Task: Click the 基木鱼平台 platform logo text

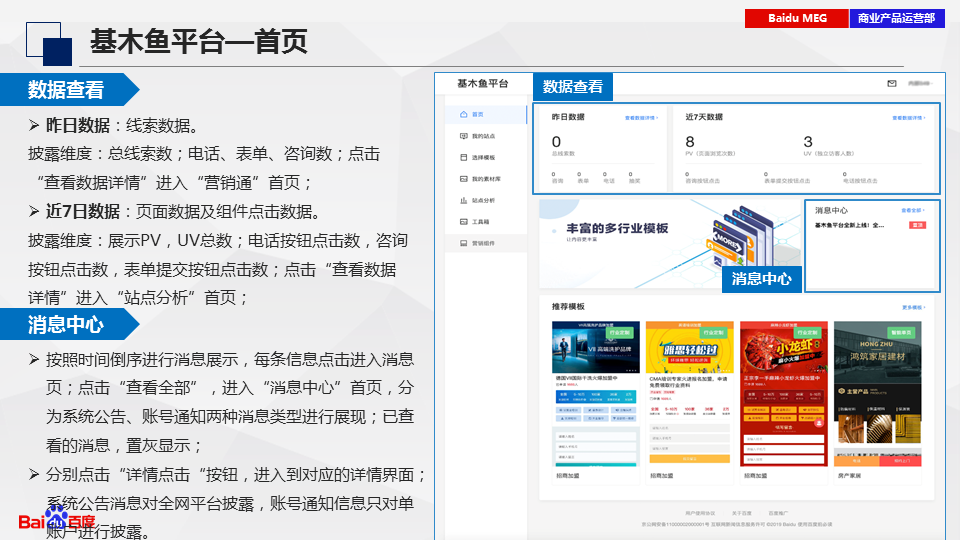Action: 482,83
